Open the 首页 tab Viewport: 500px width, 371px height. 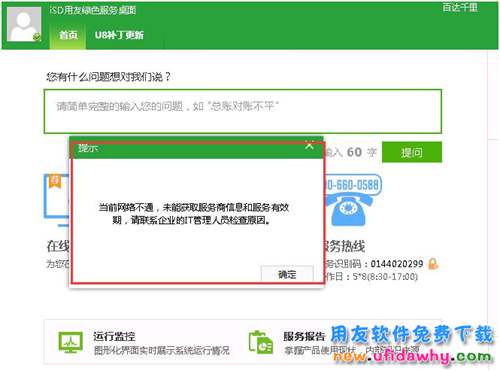point(68,35)
